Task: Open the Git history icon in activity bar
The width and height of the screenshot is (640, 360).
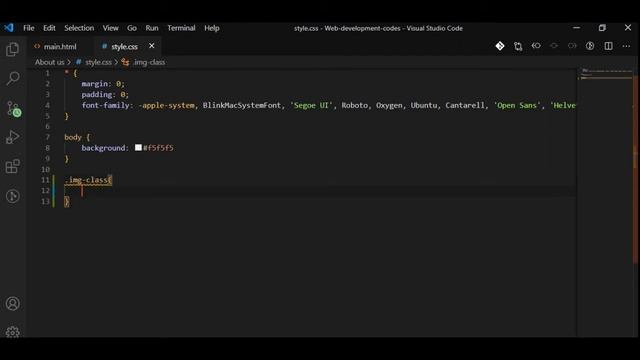Action: click(13, 196)
